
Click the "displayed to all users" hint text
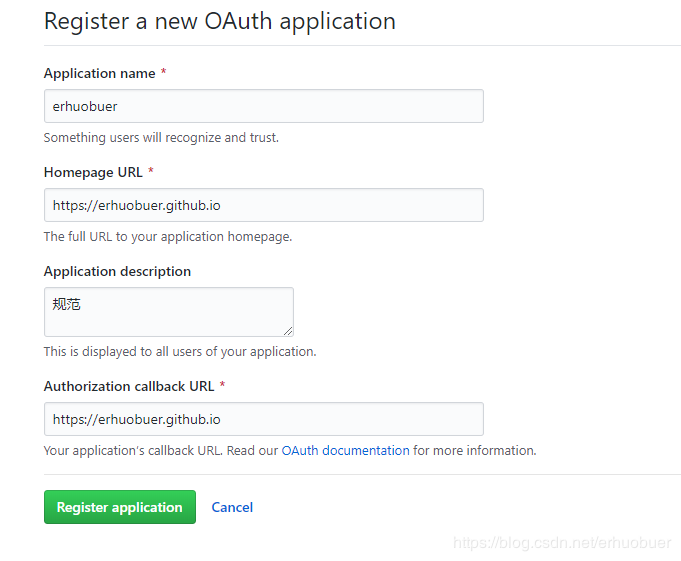180,352
